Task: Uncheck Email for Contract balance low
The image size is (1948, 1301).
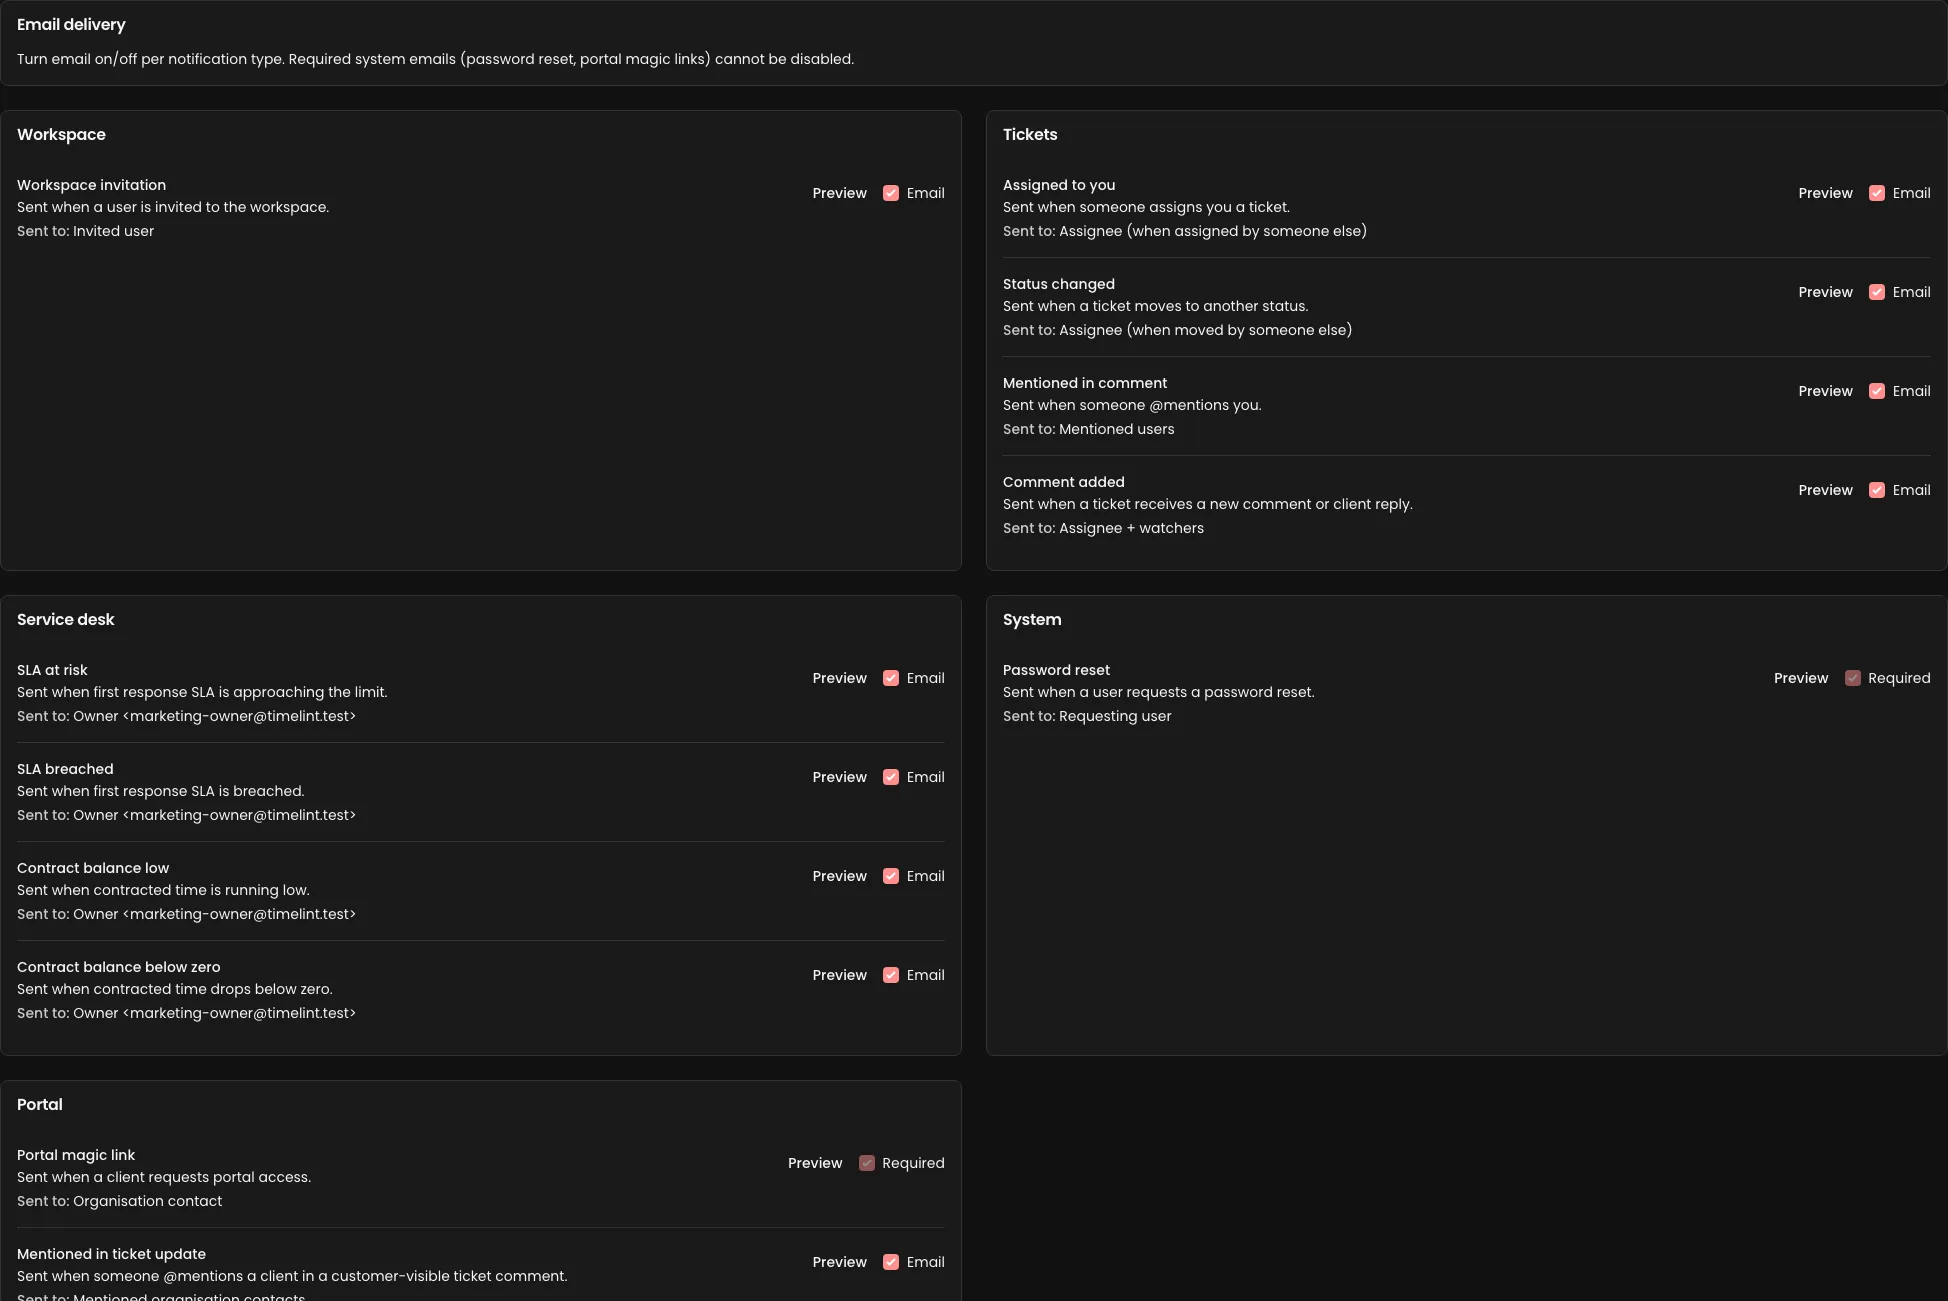Action: click(x=891, y=876)
